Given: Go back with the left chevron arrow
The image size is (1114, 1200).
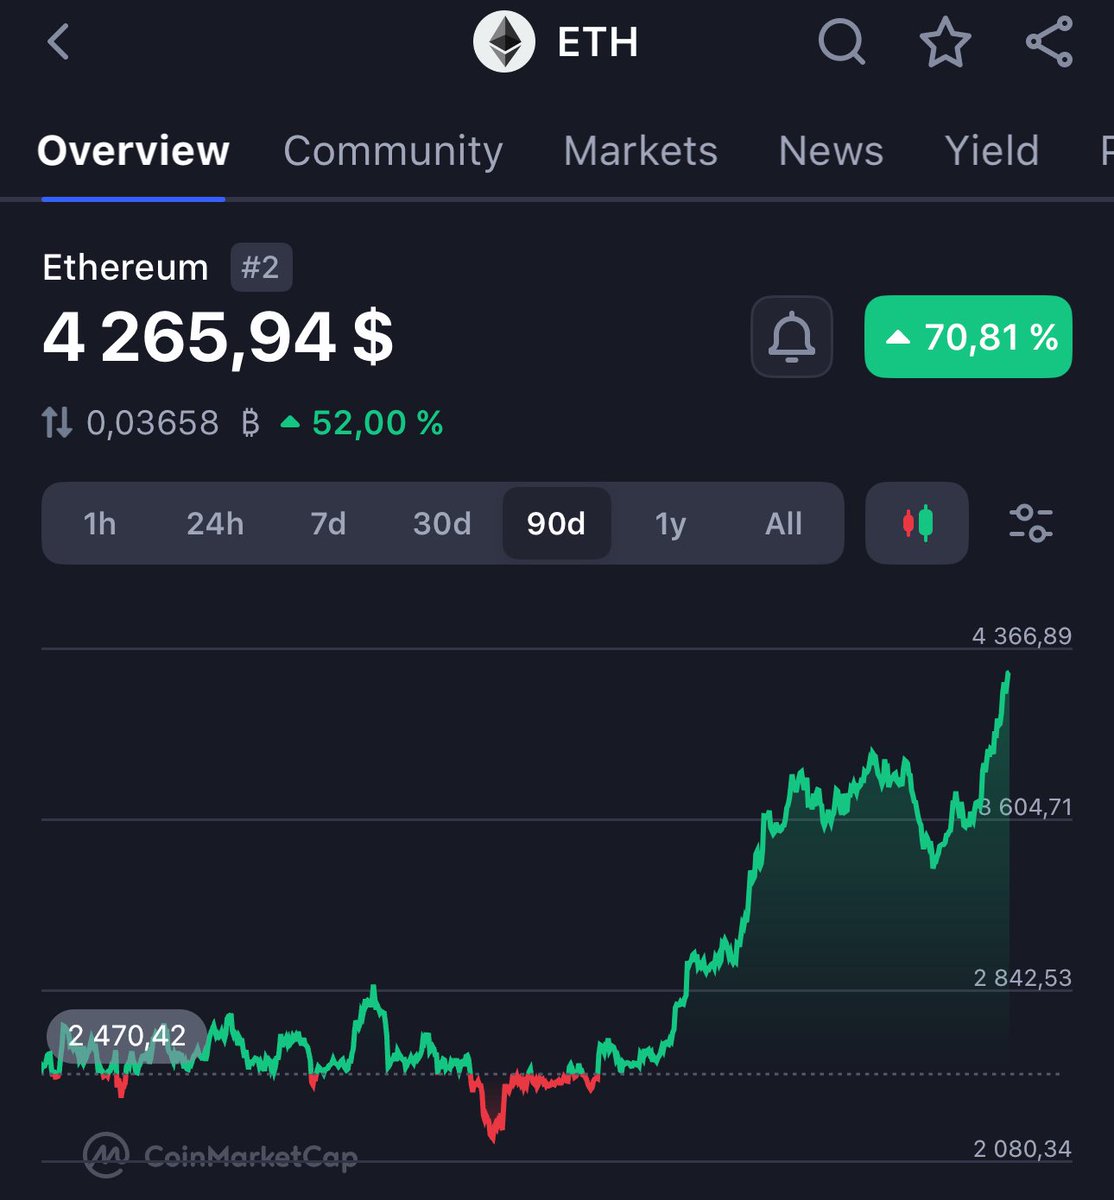Looking at the screenshot, I should click(x=59, y=42).
